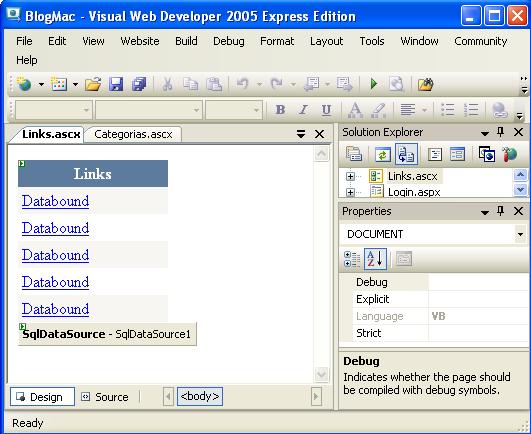The width and height of the screenshot is (531, 434).
Task: Click the New Web Site toolbar icon
Action: [24, 84]
